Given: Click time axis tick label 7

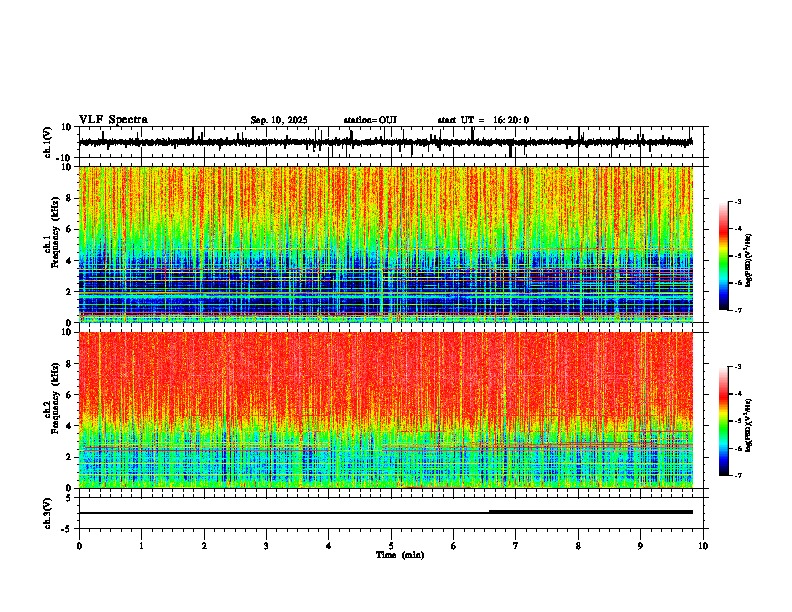Looking at the screenshot, I should 516,546.
